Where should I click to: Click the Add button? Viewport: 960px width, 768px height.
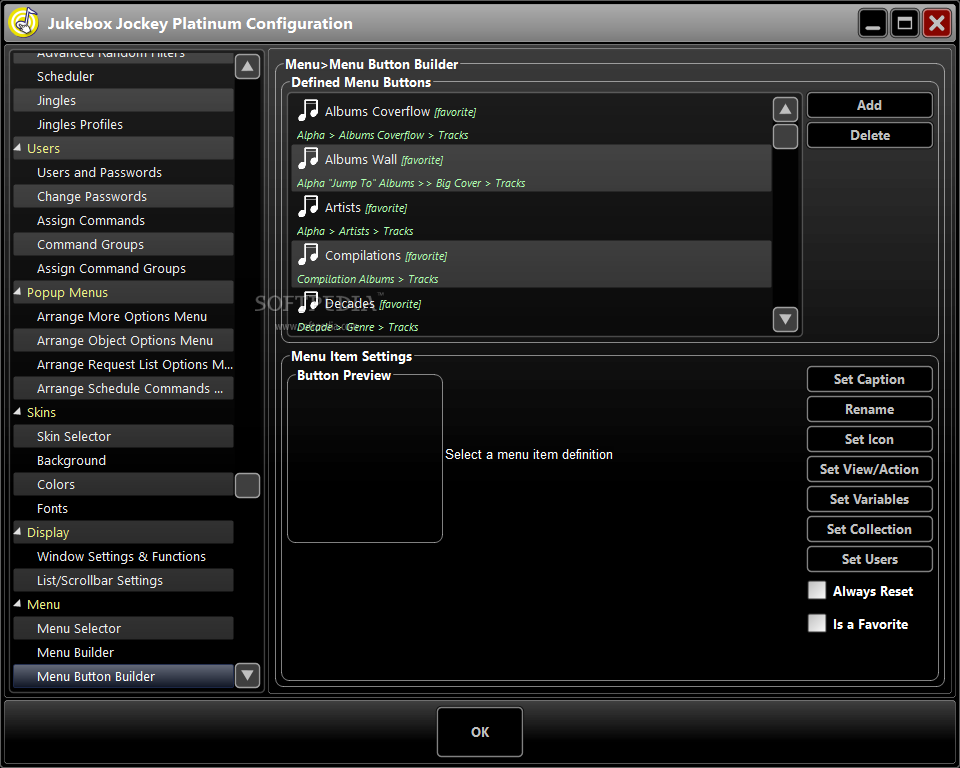point(869,105)
